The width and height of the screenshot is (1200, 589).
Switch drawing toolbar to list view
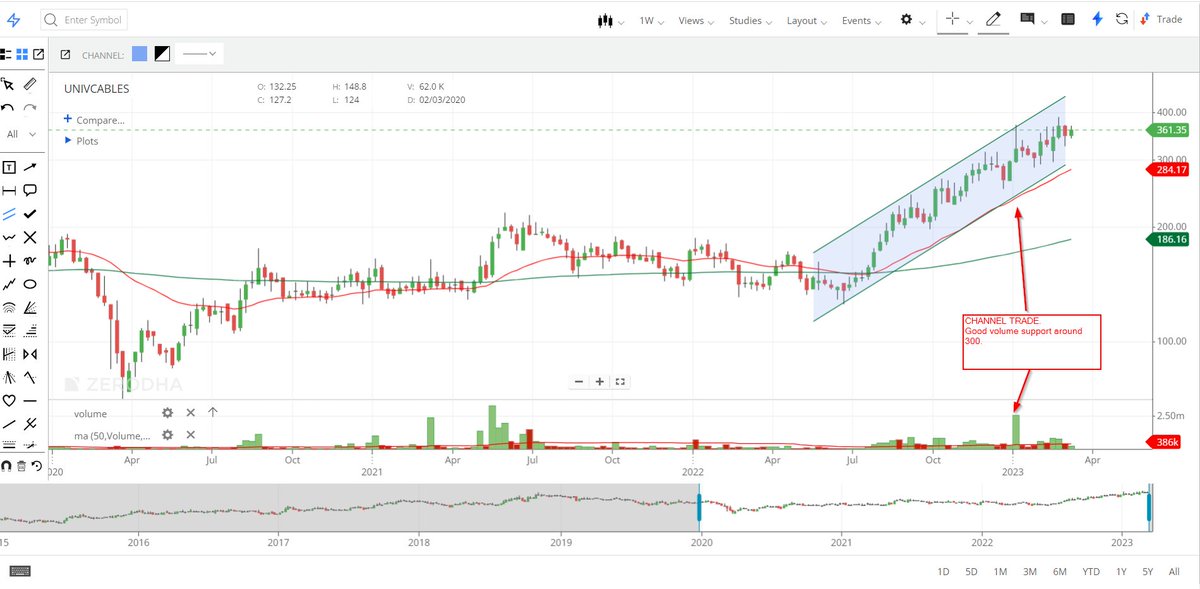point(6,54)
